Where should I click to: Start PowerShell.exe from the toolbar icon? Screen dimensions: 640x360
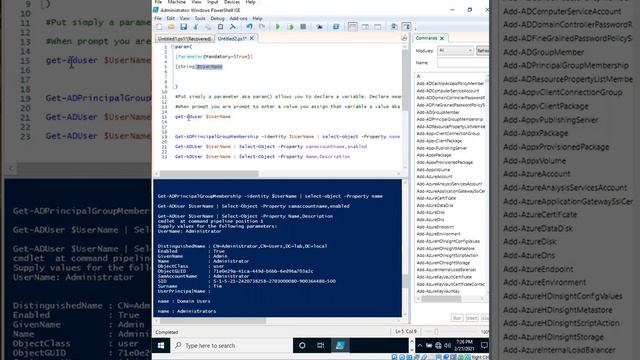[x=336, y=27]
